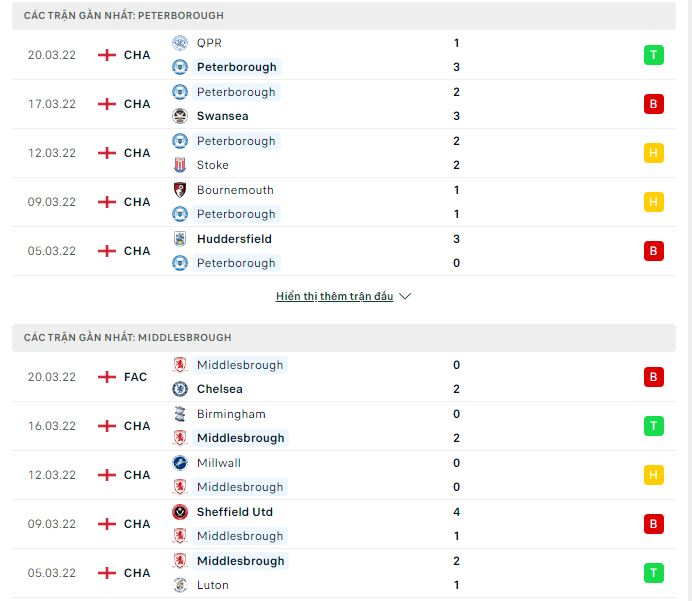Click England flag on 20.03.22 FAC match
692x601 pixels.
pyautogui.click(x=107, y=377)
